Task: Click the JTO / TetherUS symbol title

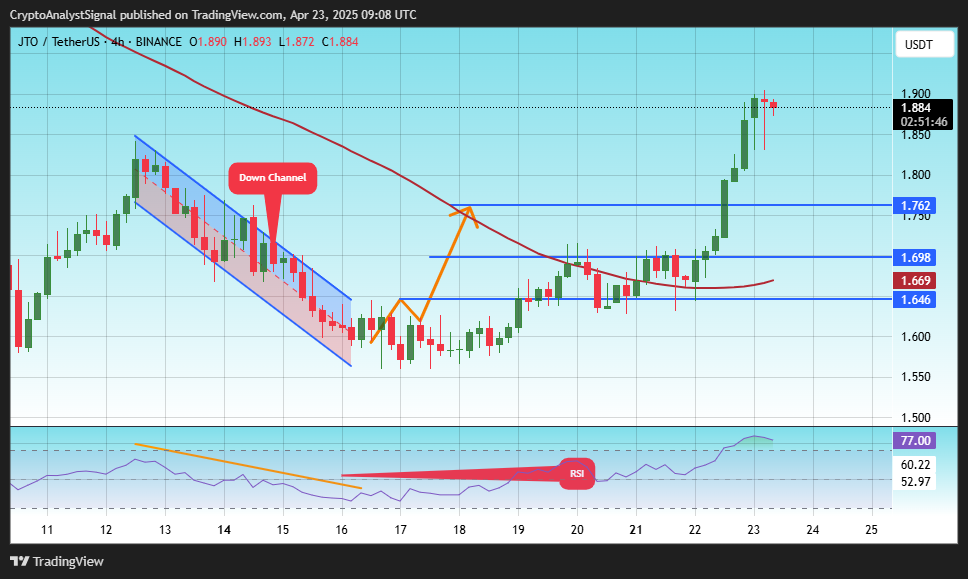Action: tap(58, 42)
